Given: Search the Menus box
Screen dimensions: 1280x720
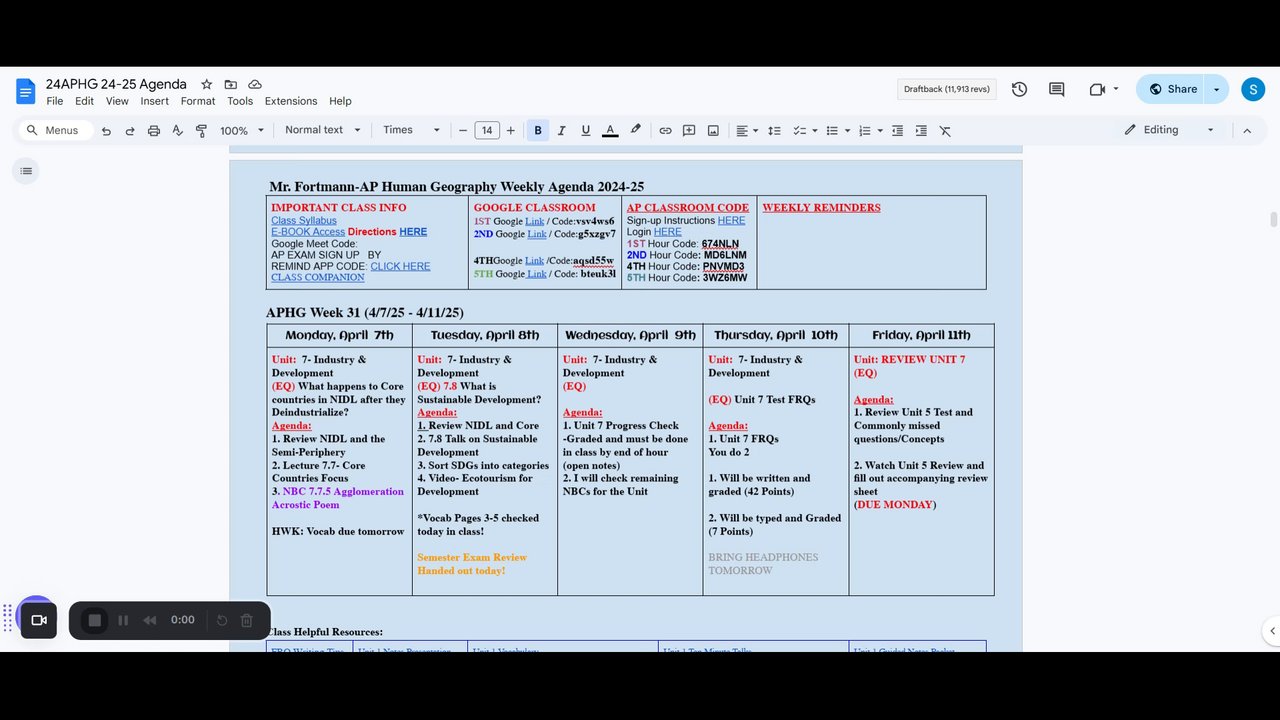Looking at the screenshot, I should point(58,130).
